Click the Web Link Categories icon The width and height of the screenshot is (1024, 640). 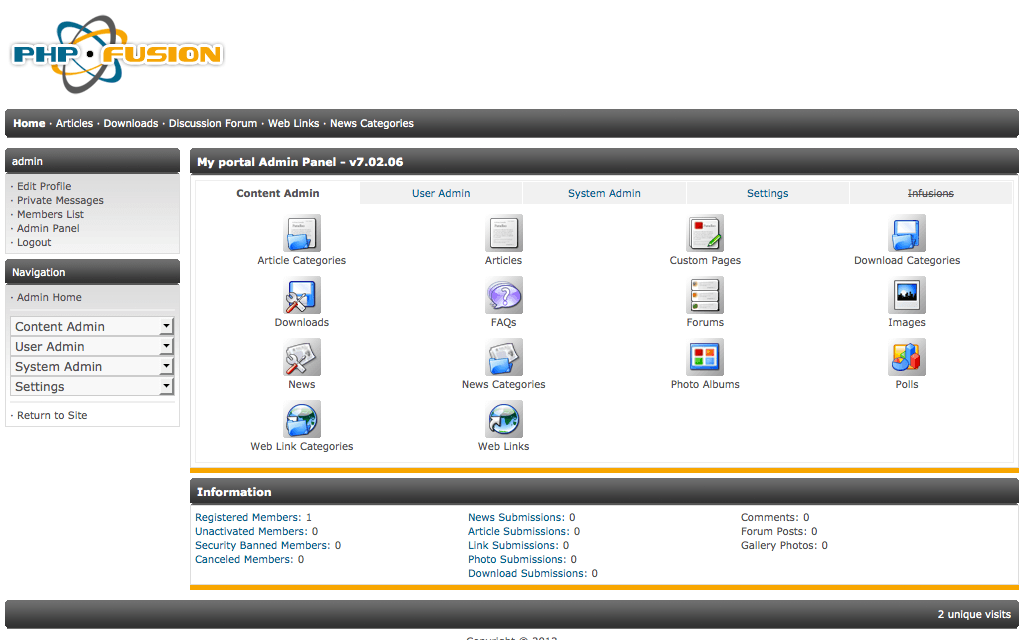click(x=301, y=419)
